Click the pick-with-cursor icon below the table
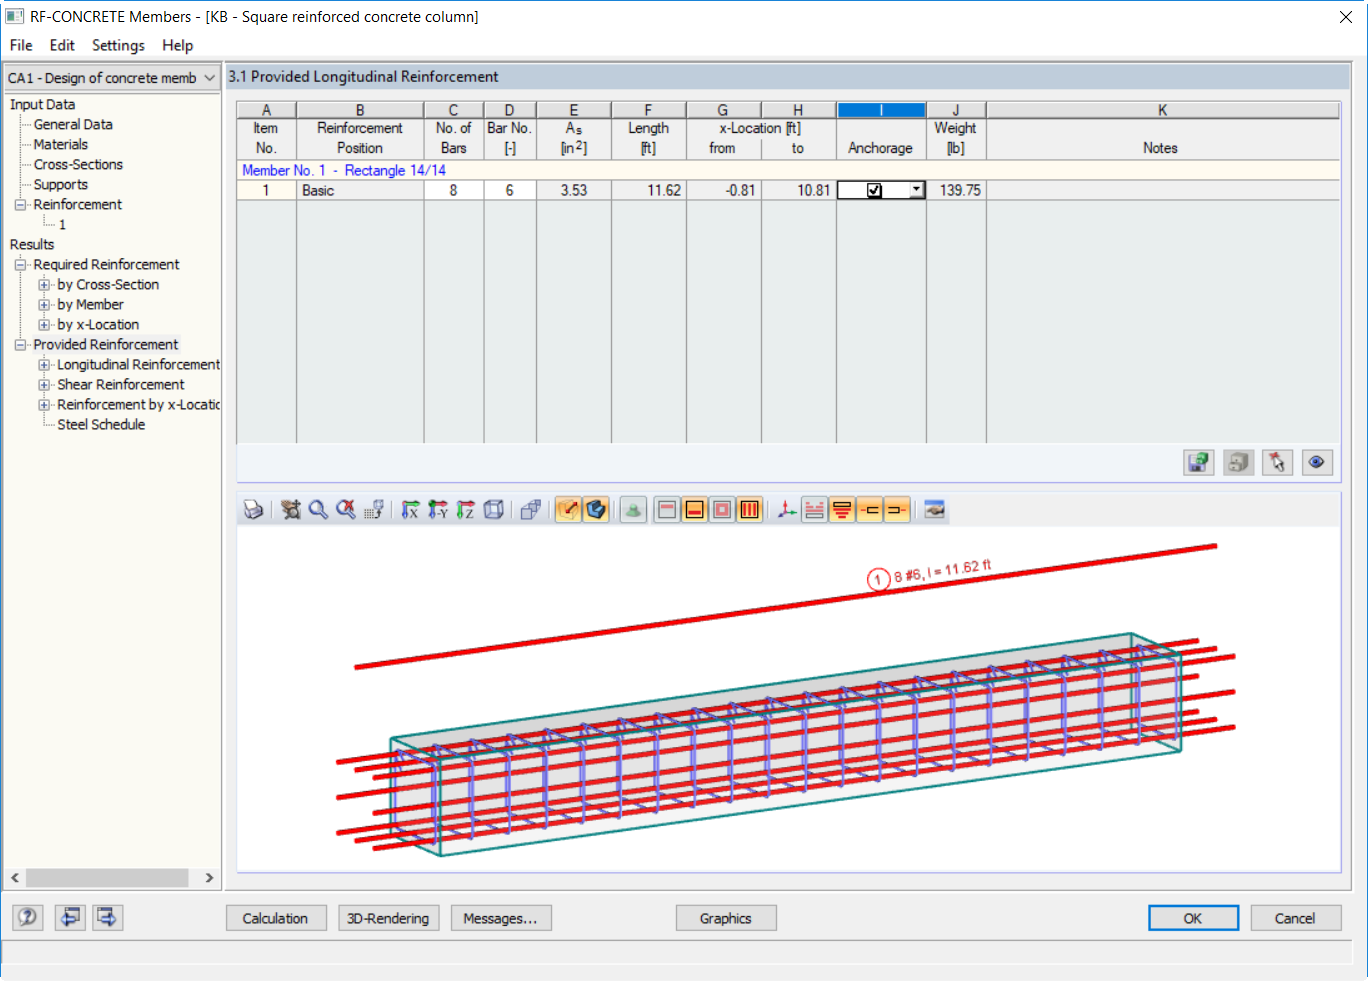Viewport: 1368px width, 981px height. pyautogui.click(x=1277, y=462)
